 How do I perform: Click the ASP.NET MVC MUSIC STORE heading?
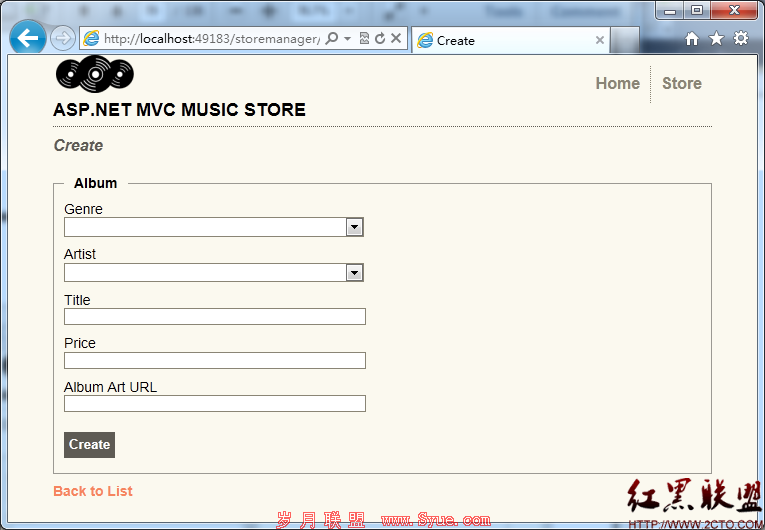[x=180, y=110]
